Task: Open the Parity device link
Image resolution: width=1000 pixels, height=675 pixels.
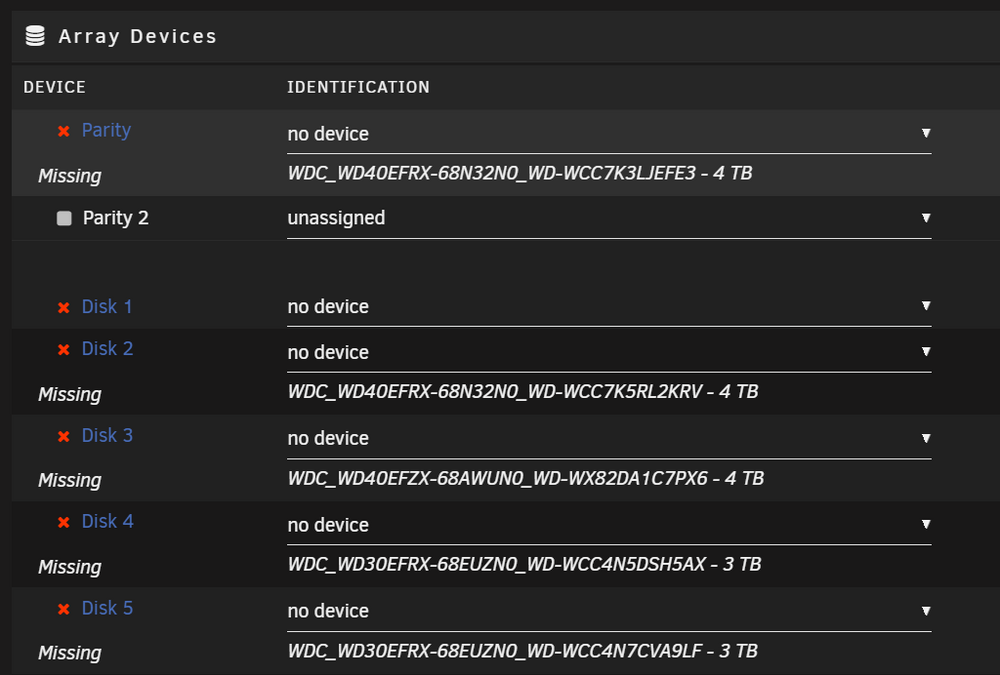Action: pos(107,130)
